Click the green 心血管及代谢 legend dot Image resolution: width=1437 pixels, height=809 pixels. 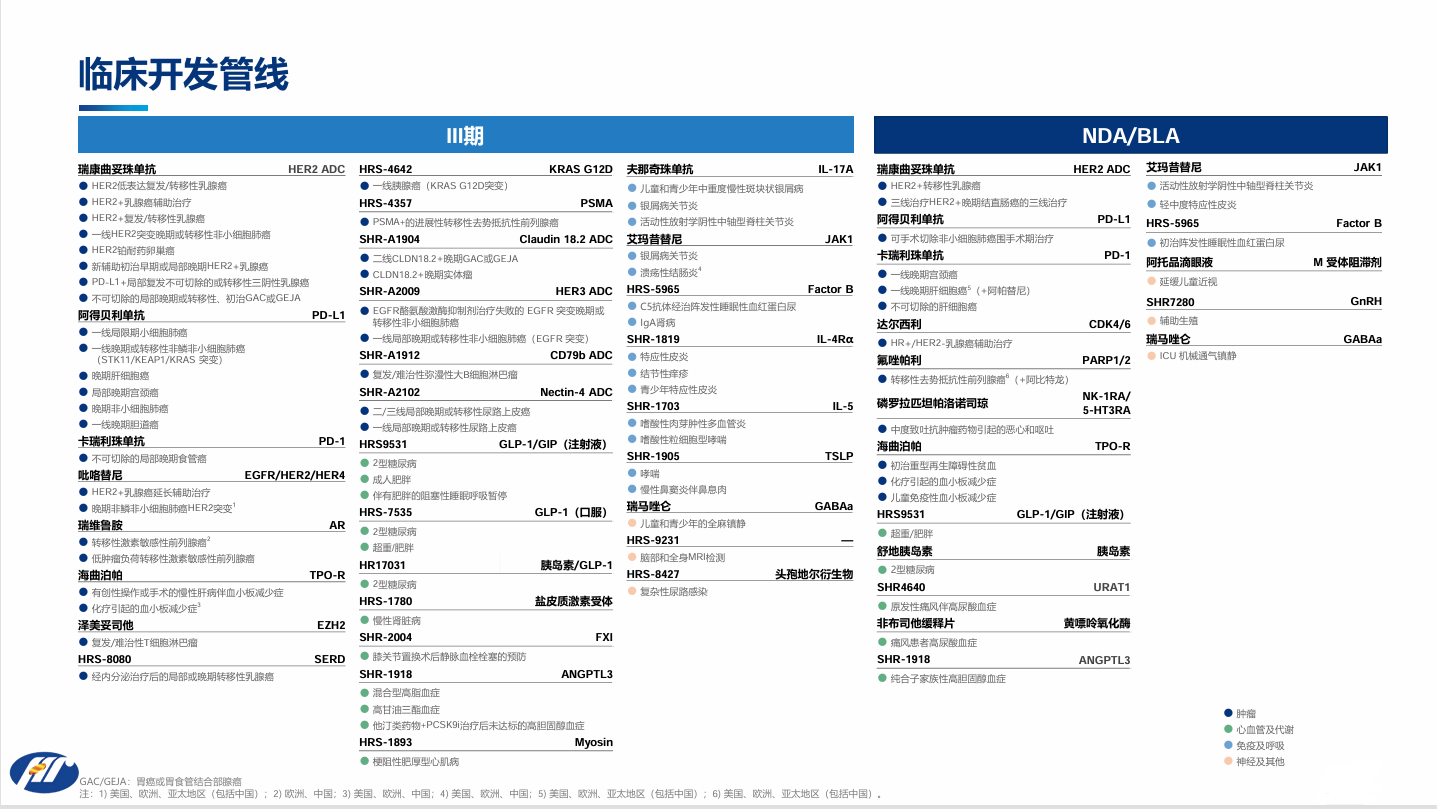tap(1228, 729)
